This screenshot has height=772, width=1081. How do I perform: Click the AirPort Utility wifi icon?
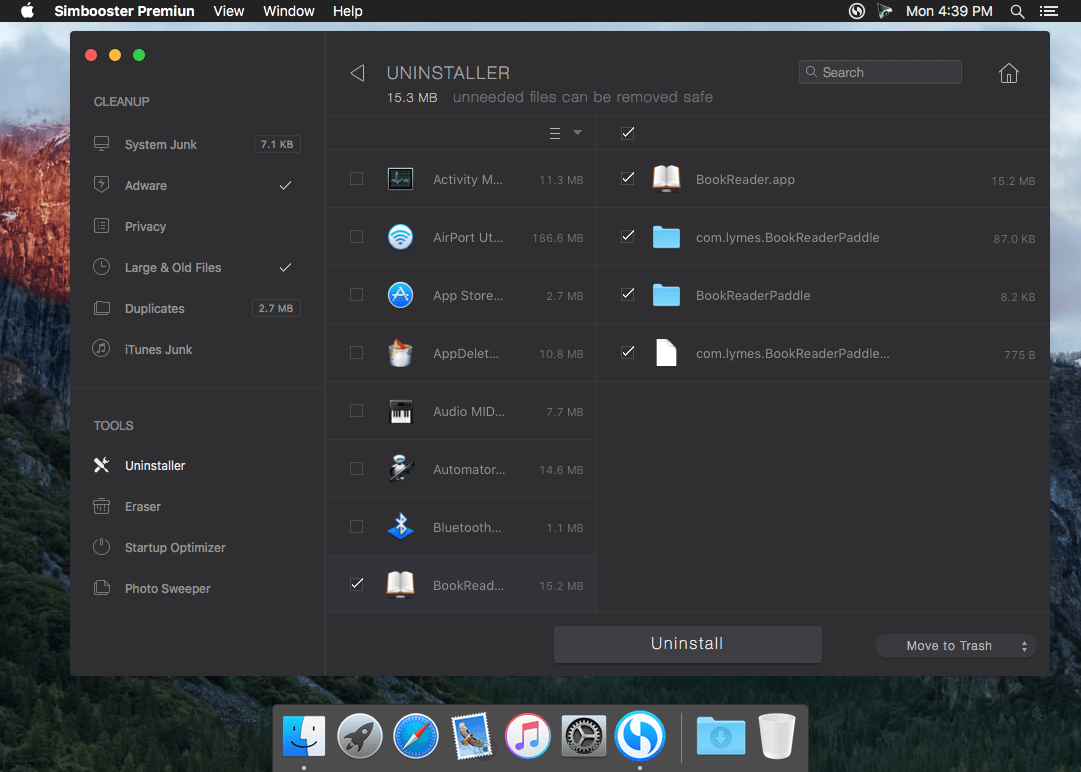[x=401, y=237]
